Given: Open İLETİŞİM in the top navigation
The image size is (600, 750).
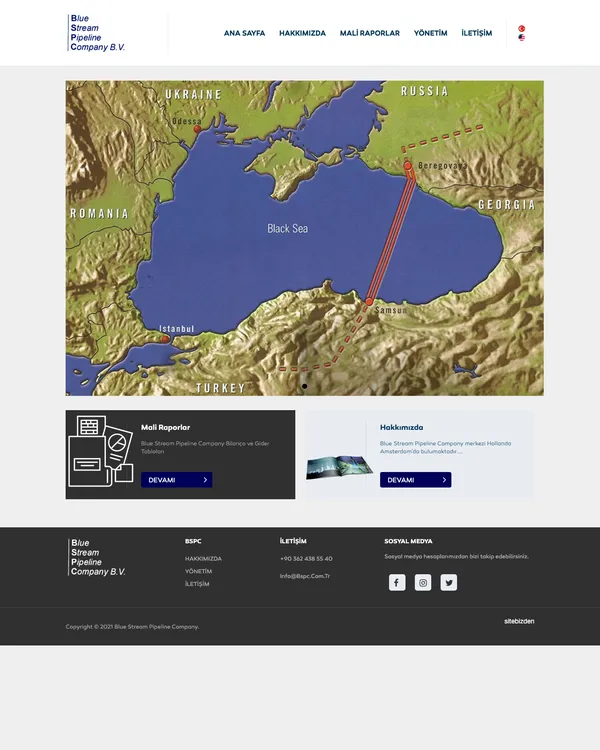Looking at the screenshot, I should point(477,33).
